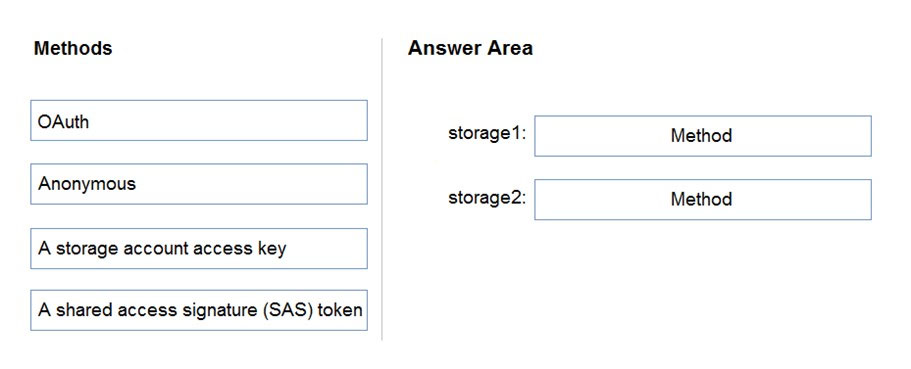The height and width of the screenshot is (369, 911).
Task: Select the OAuth method box
Action: point(199,120)
